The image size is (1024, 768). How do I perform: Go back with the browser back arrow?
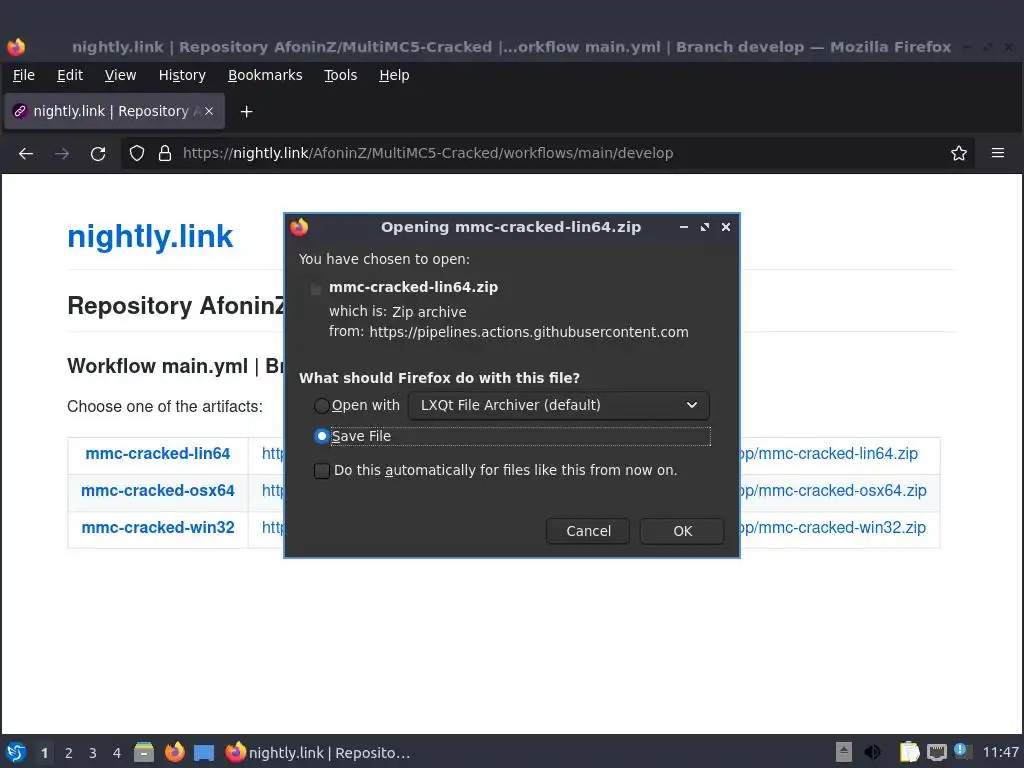[x=26, y=153]
